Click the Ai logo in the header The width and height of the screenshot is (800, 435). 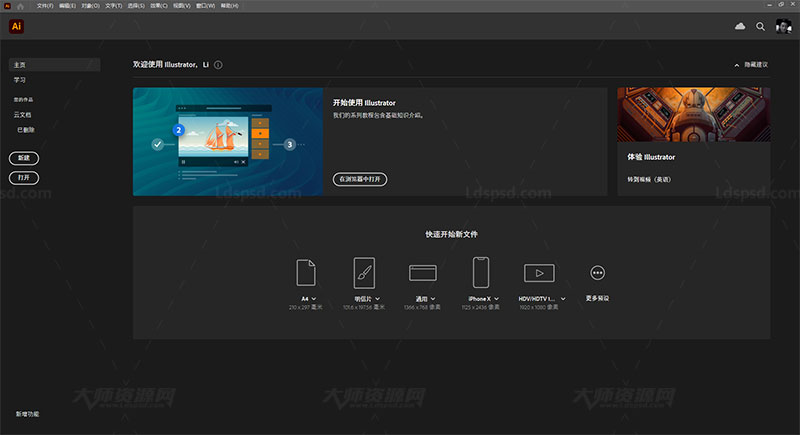[16, 27]
